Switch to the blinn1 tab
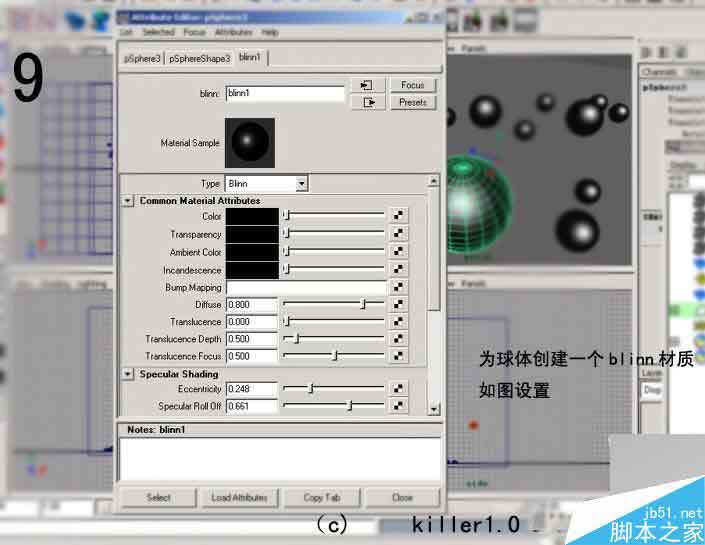The width and height of the screenshot is (705, 545). [x=250, y=57]
